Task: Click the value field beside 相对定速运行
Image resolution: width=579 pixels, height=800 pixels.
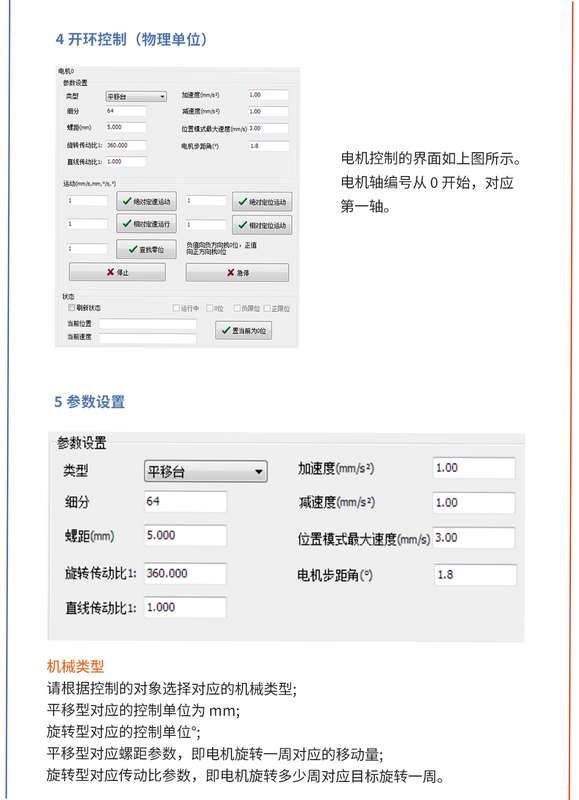Action: (87, 223)
